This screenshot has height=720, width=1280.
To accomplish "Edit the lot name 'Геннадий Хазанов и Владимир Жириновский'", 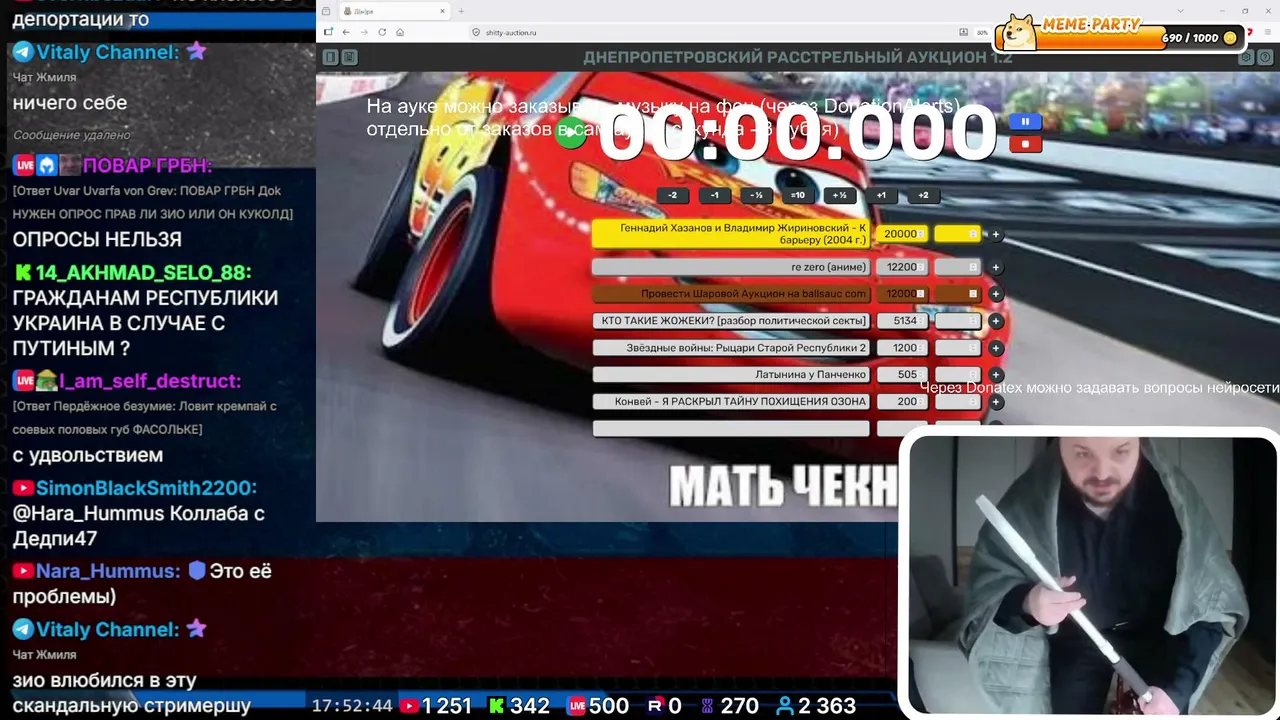I will coord(731,234).
